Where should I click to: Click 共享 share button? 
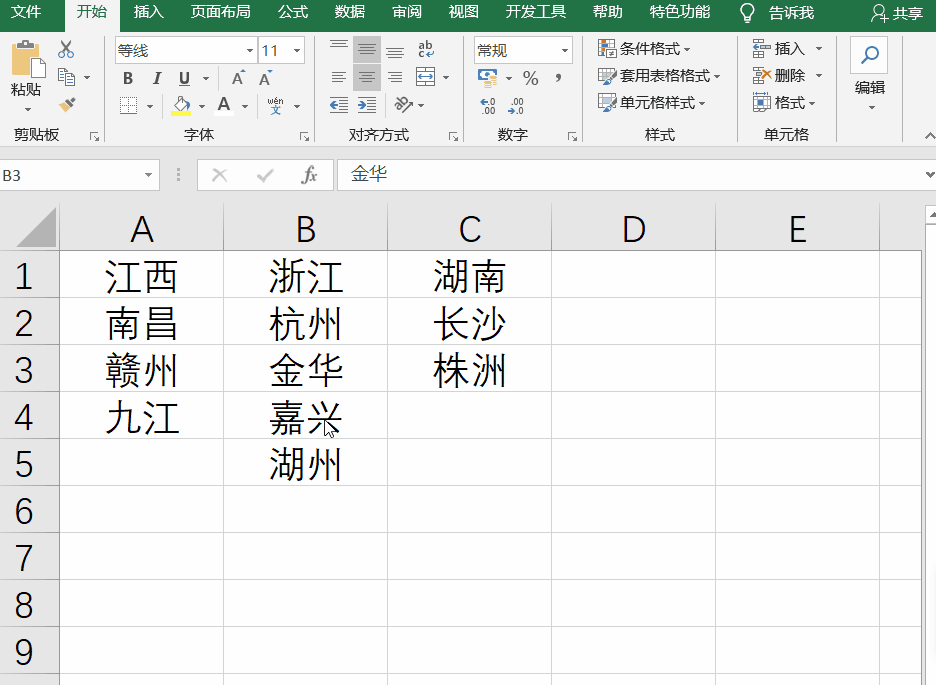(x=897, y=13)
